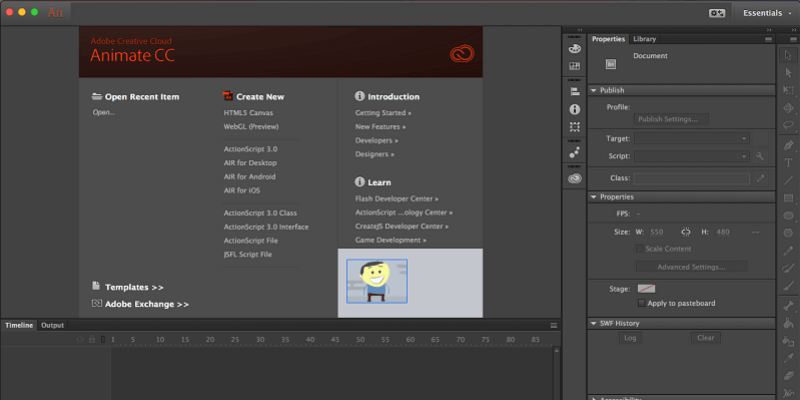Switch to the Timeline tab

(19, 325)
